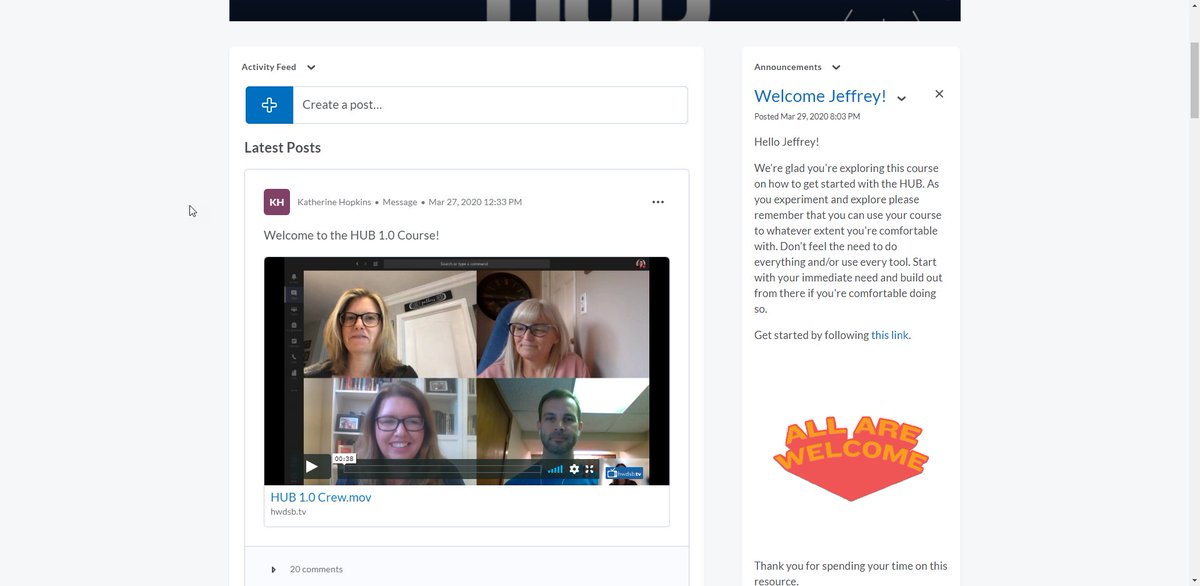
Task: Adjust the video volume bars
Action: [x=555, y=469]
